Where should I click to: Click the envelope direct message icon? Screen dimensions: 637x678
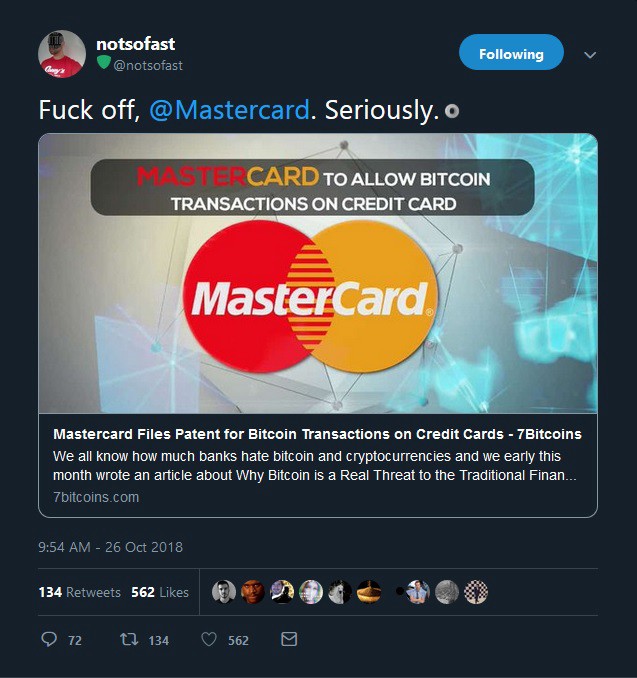coord(289,639)
